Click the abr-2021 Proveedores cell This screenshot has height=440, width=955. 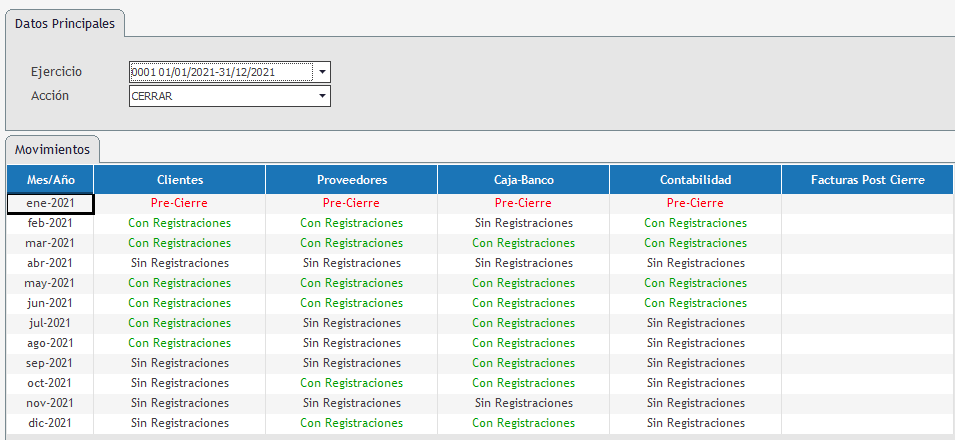[351, 263]
